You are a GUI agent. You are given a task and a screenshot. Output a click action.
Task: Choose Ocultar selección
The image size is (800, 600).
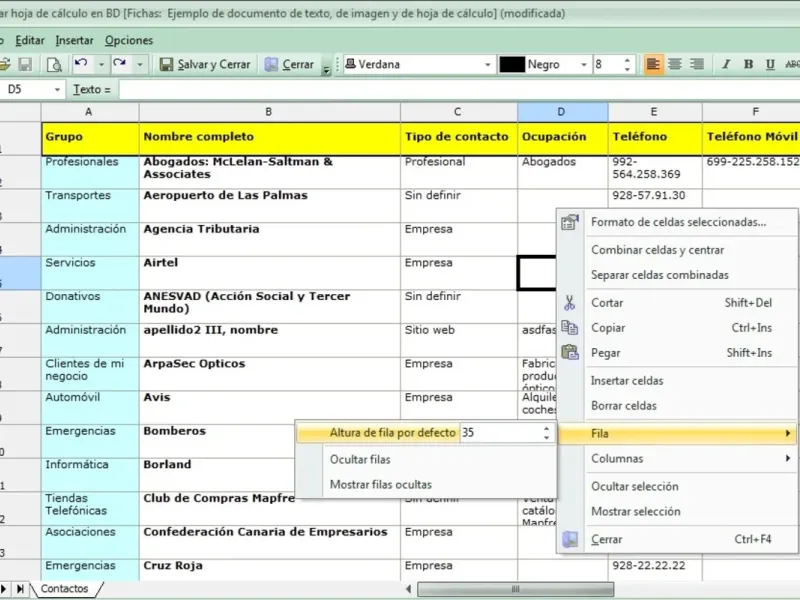click(x=635, y=486)
